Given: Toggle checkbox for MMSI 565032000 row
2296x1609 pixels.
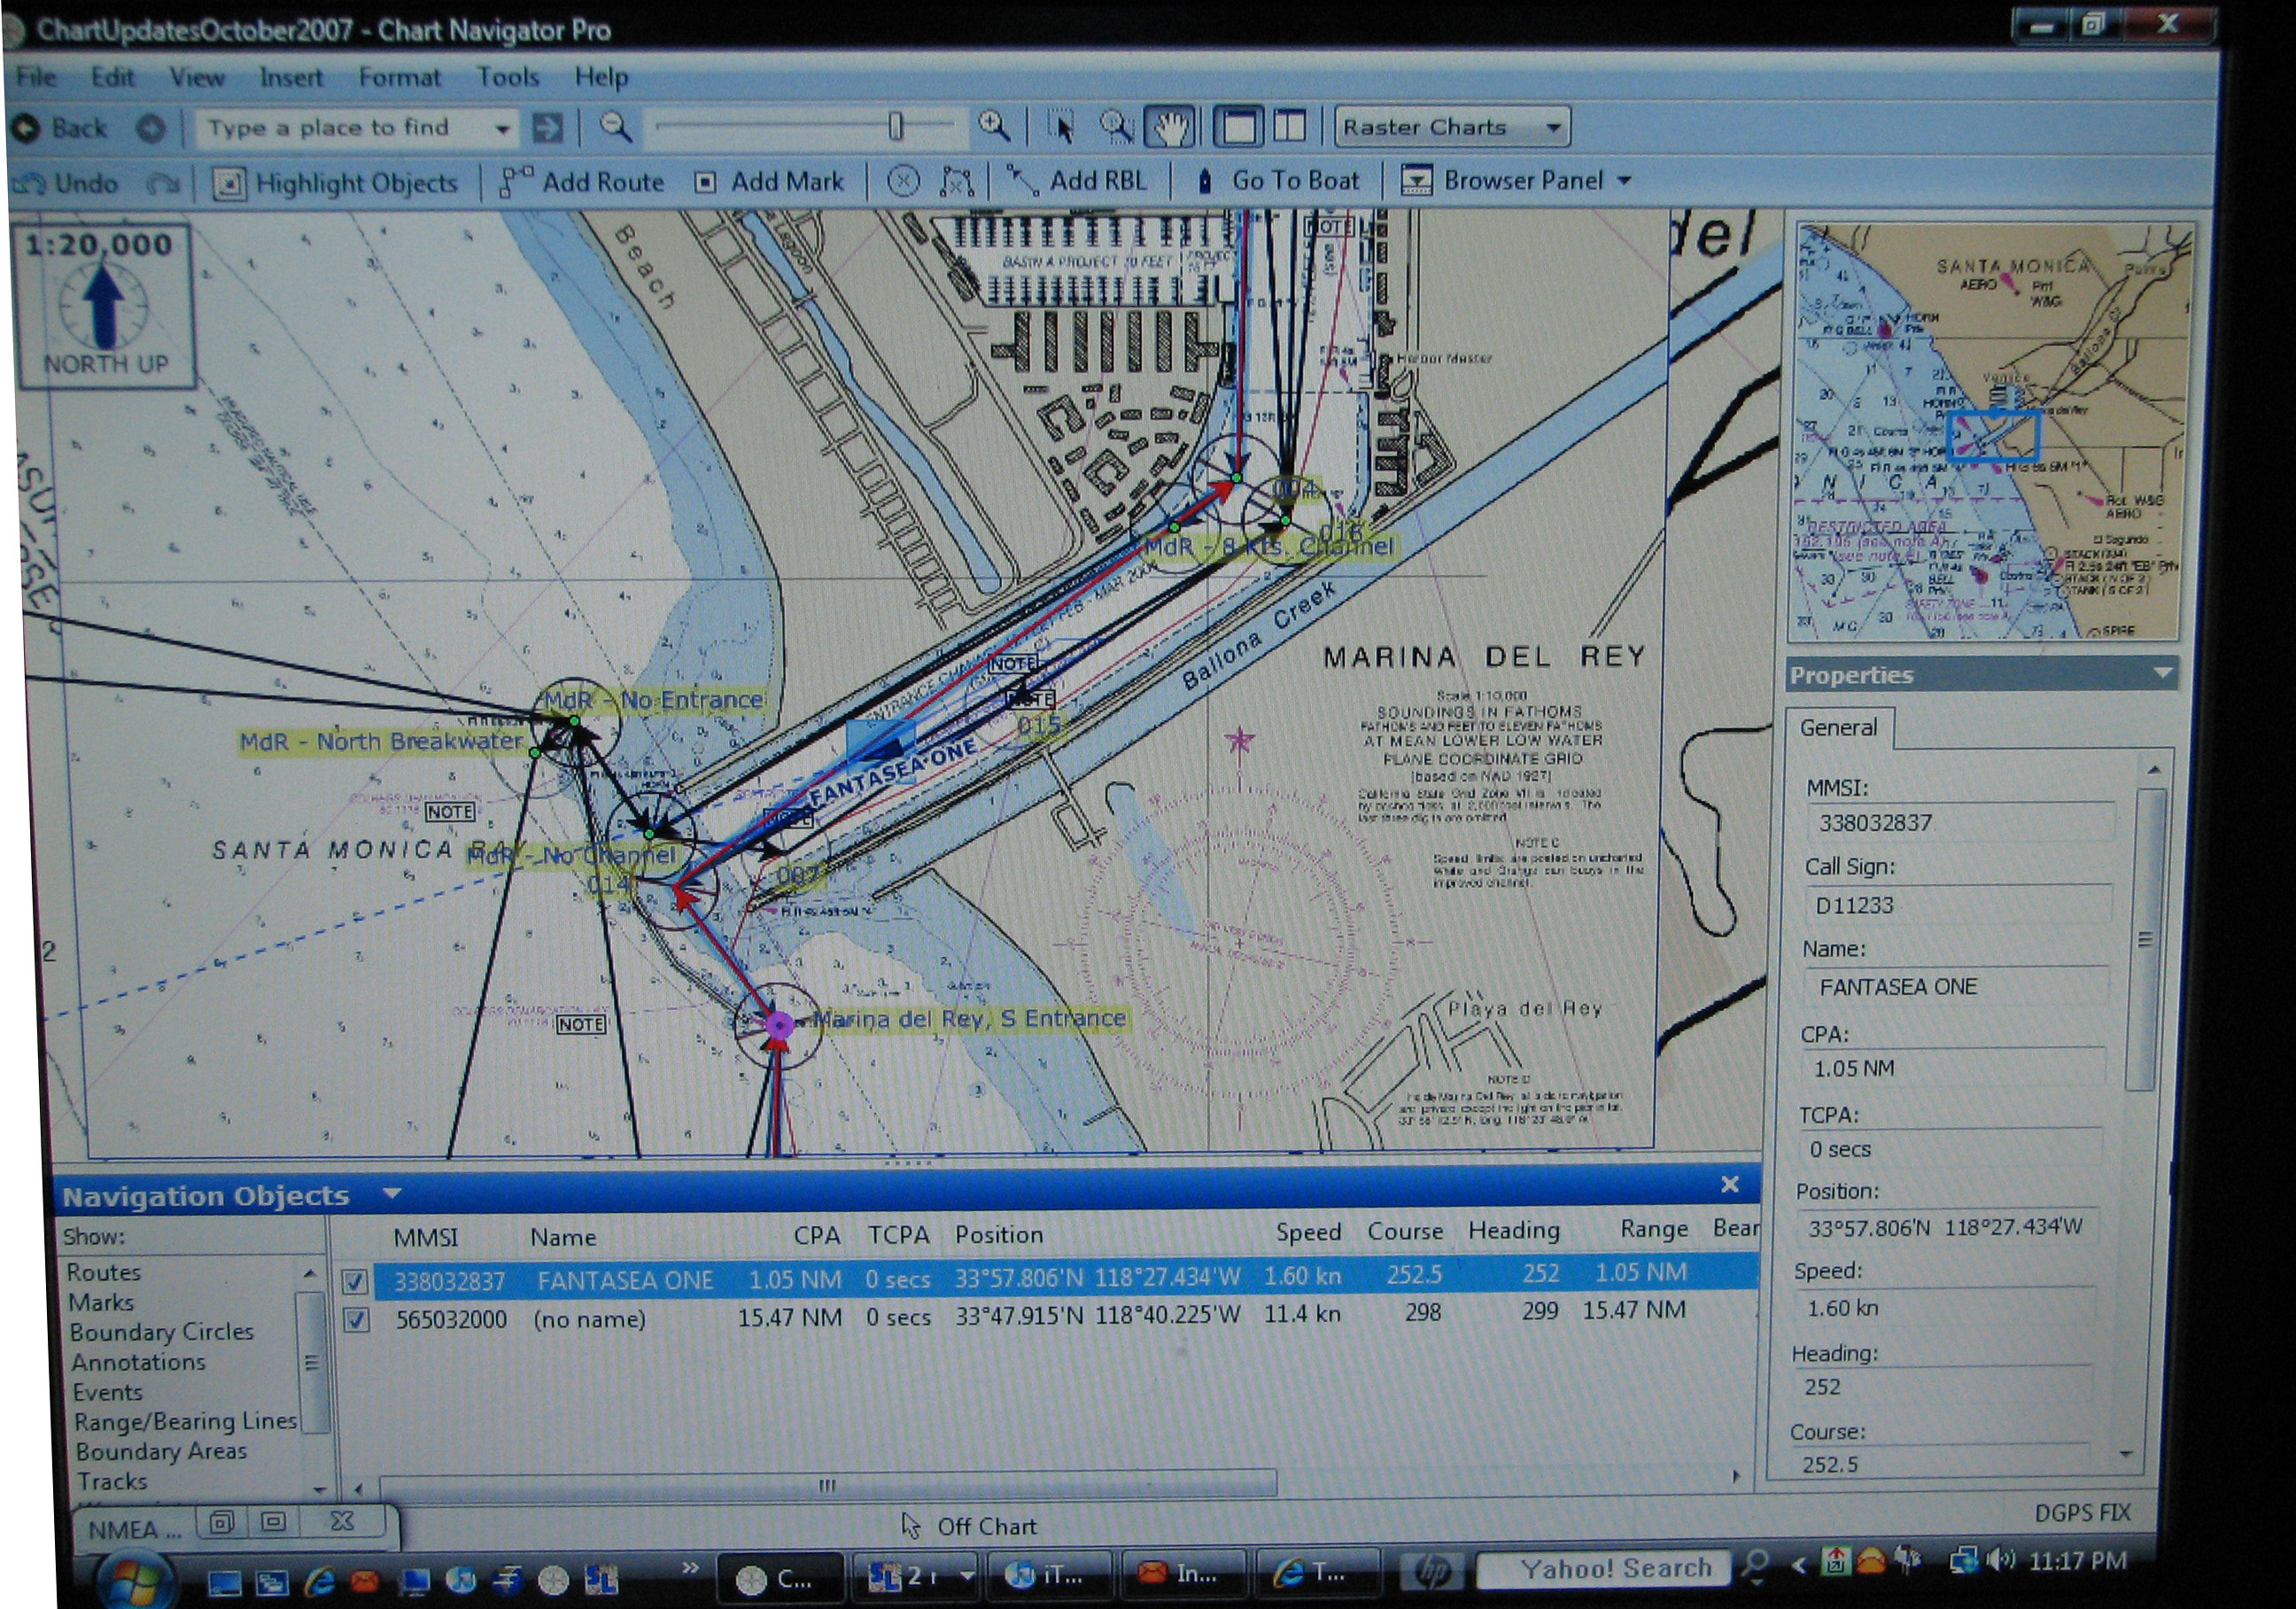Looking at the screenshot, I should pos(356,1321).
